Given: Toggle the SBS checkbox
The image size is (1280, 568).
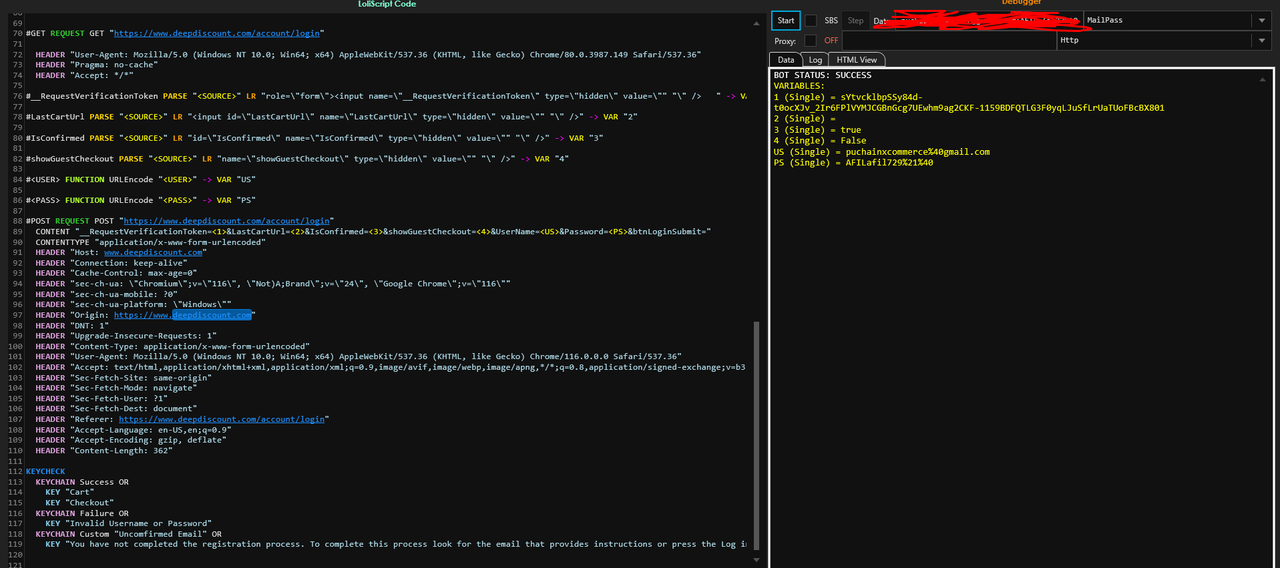Looking at the screenshot, I should (811, 21).
